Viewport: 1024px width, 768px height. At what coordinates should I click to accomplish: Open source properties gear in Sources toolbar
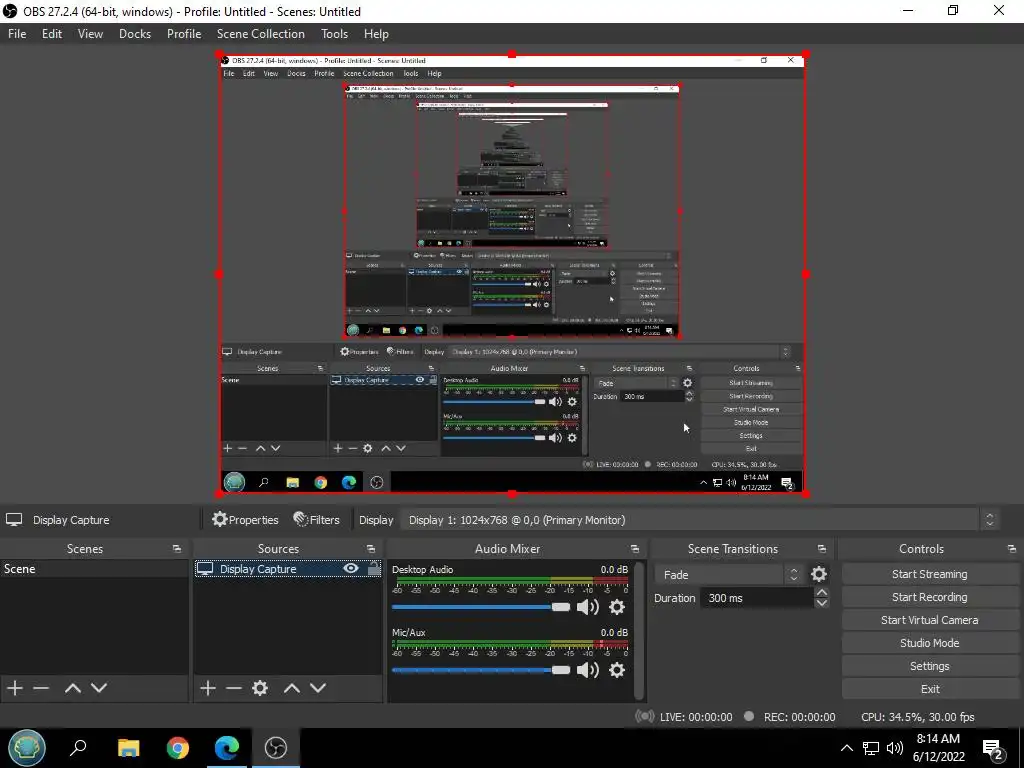[x=260, y=688]
